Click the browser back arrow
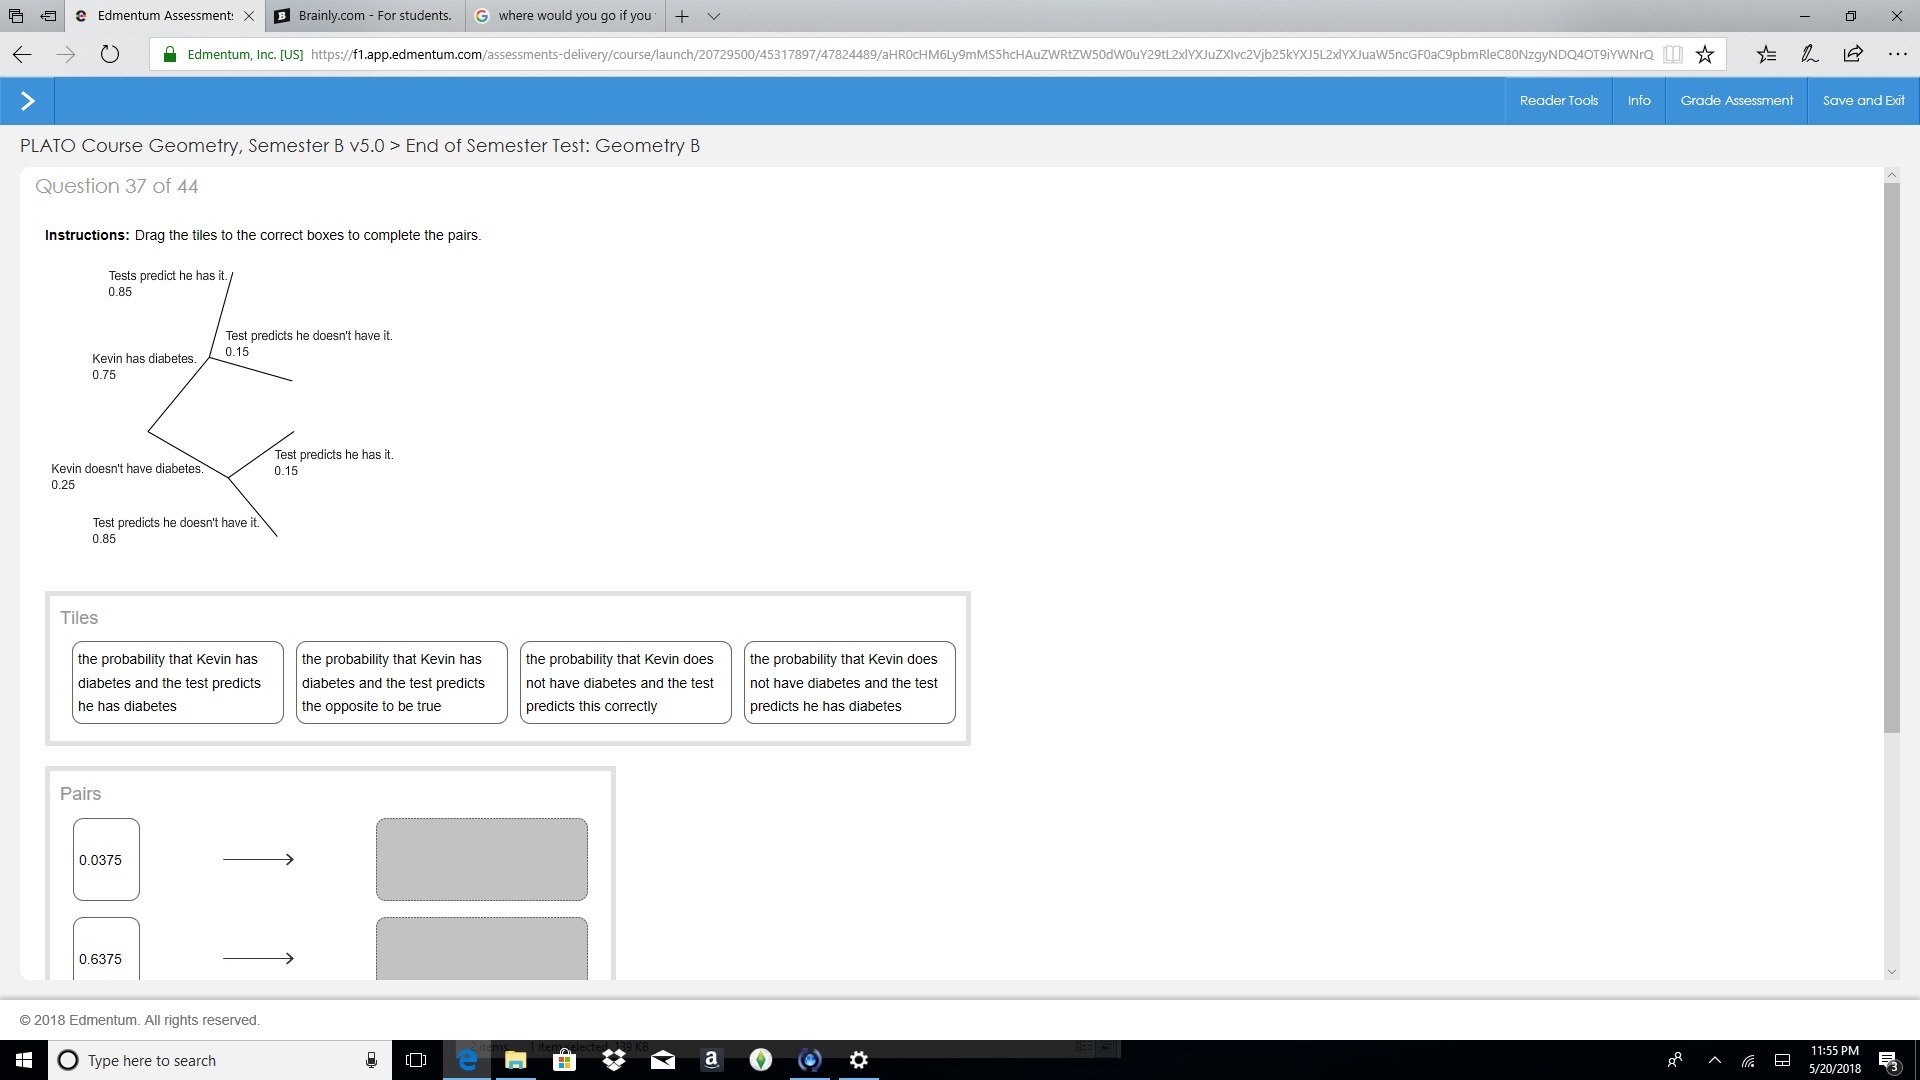 pyautogui.click(x=22, y=55)
